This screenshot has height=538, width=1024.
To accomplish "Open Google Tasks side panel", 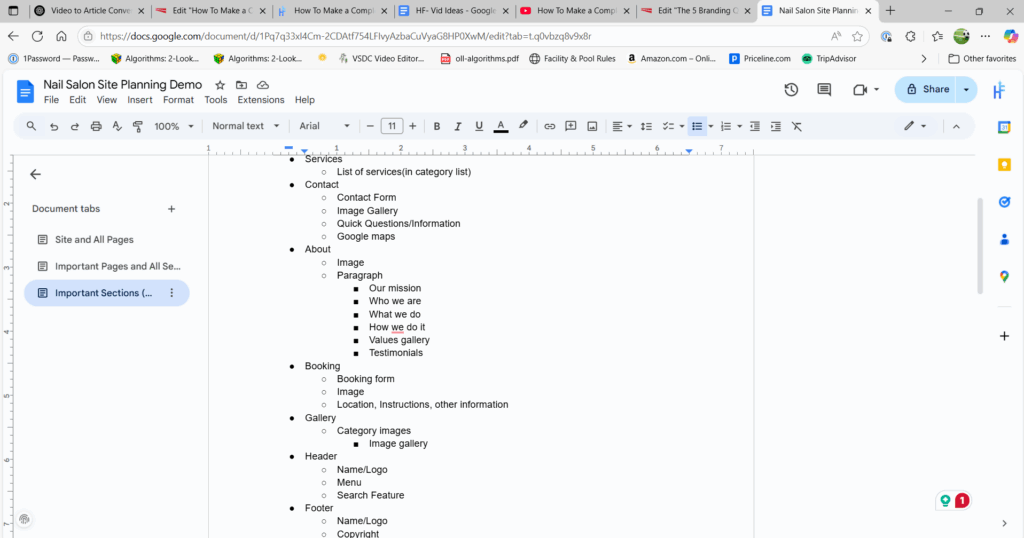I will coord(1004,202).
